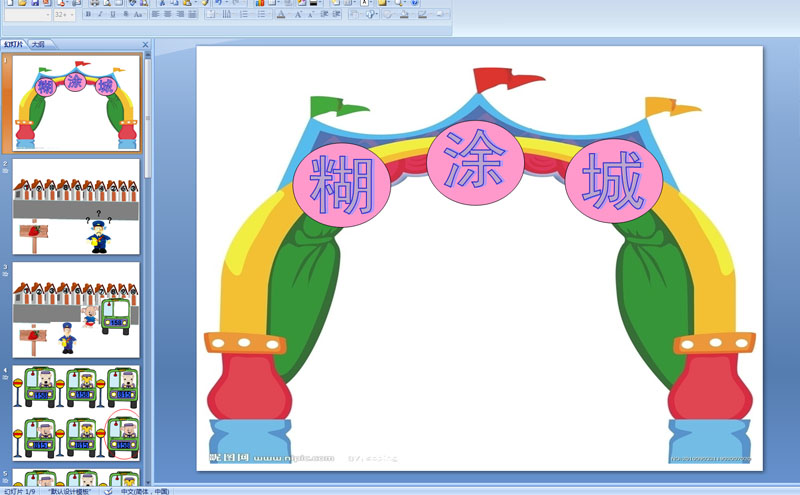The width and height of the screenshot is (800, 495).
Task: Open the AutoShapes icon
Action: click(370, 14)
